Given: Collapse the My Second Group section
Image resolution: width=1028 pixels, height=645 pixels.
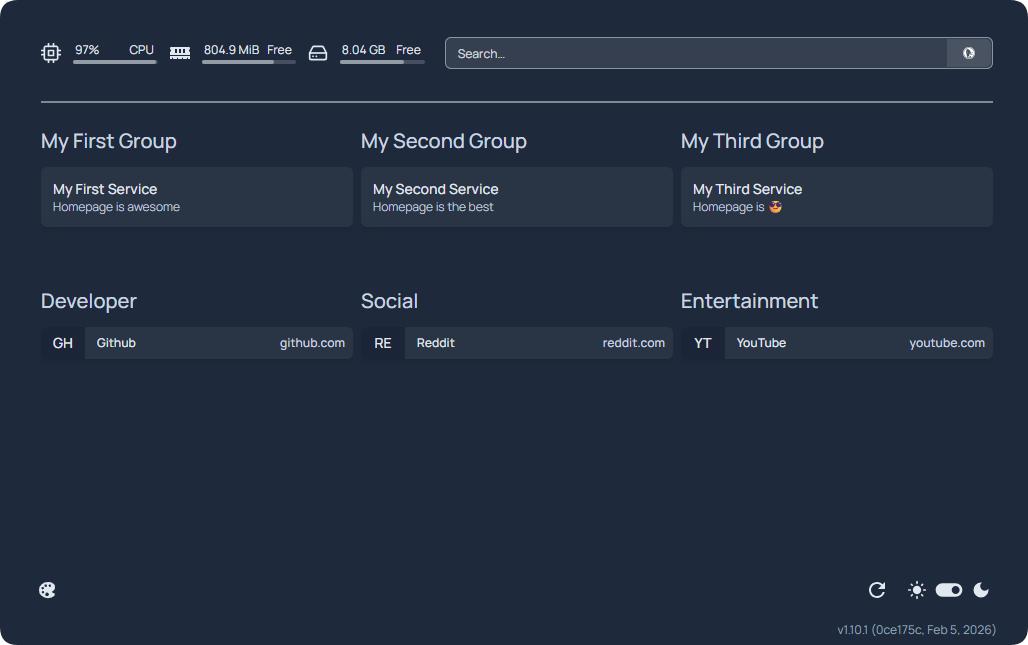Looking at the screenshot, I should (x=444, y=141).
